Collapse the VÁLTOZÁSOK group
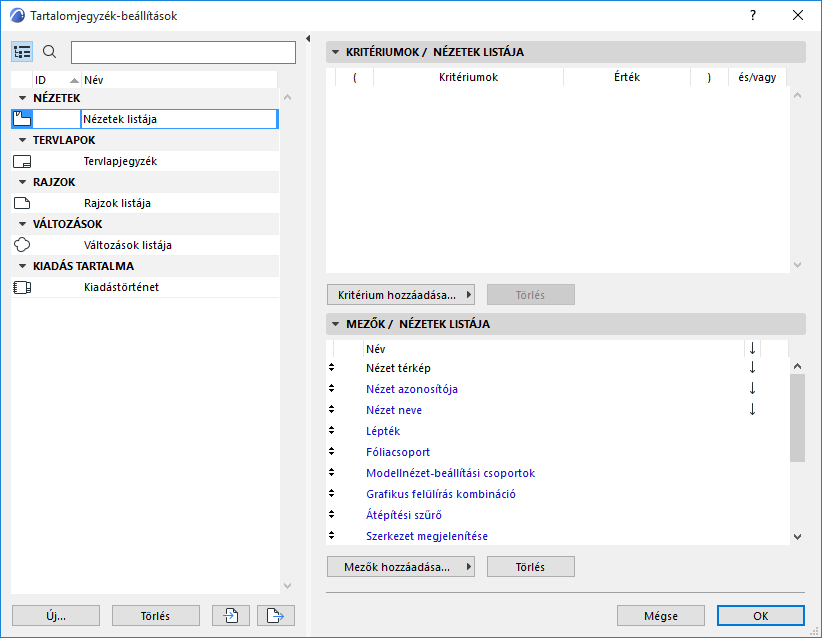822x638 pixels. point(22,224)
